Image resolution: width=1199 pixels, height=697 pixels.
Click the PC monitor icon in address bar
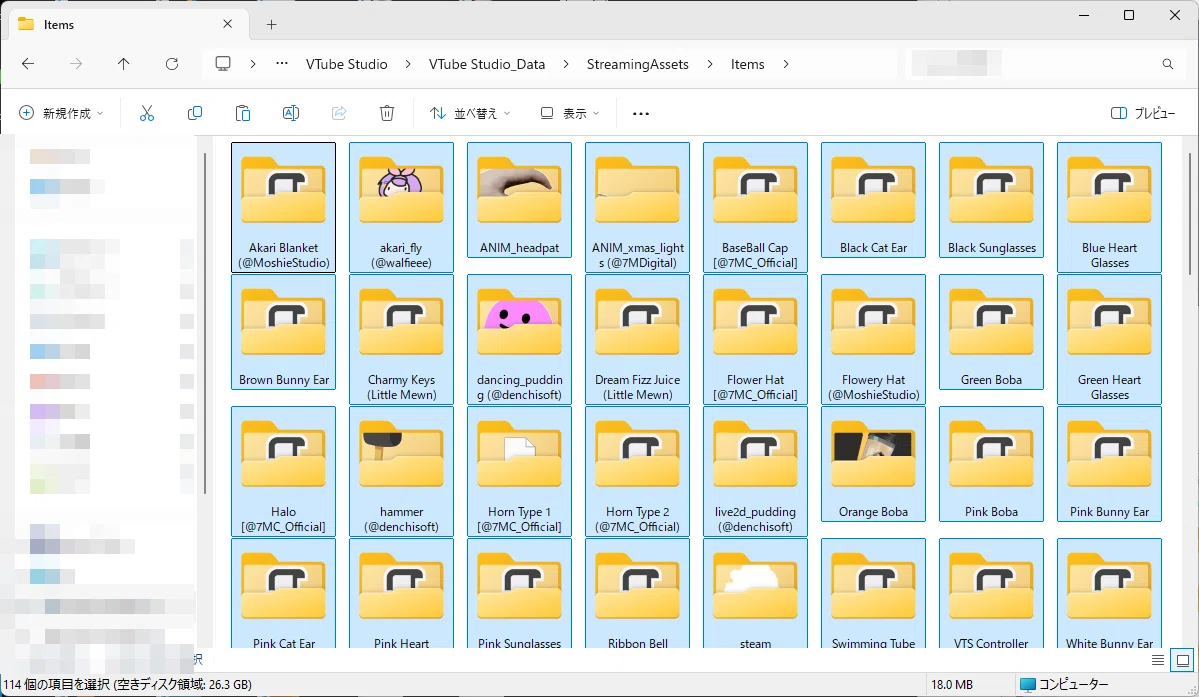coord(223,63)
